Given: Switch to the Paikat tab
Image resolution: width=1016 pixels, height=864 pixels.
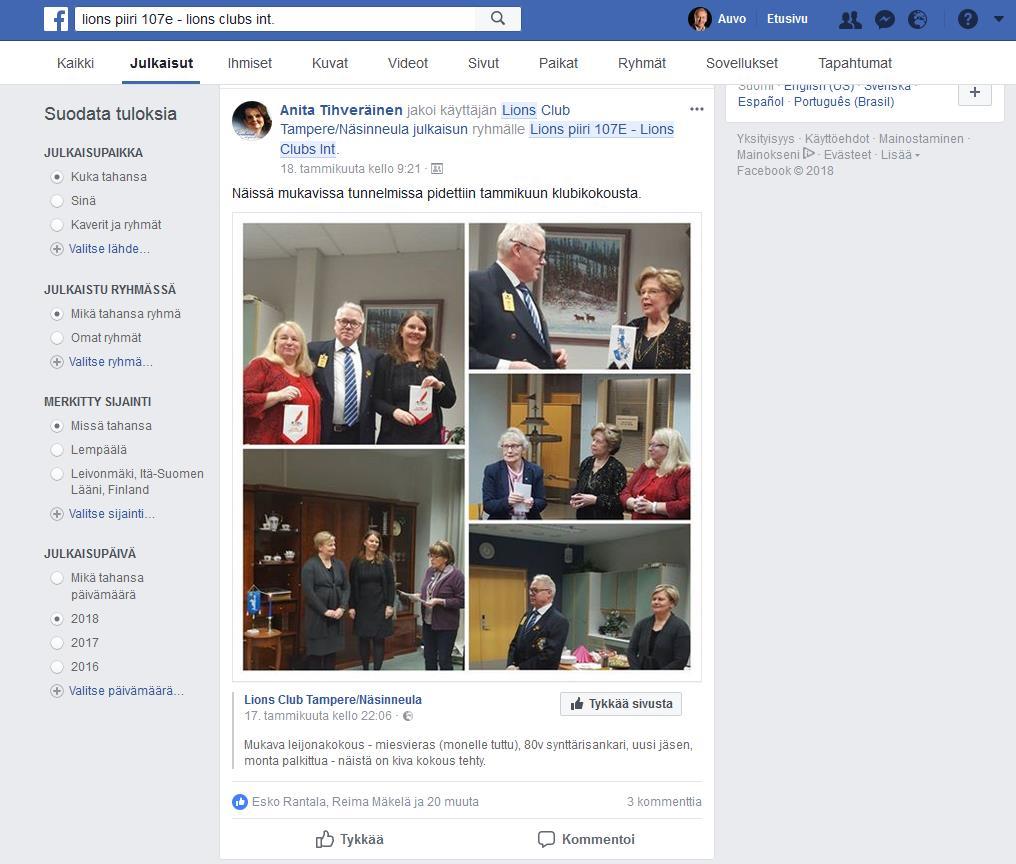Looking at the screenshot, I should tap(559, 63).
